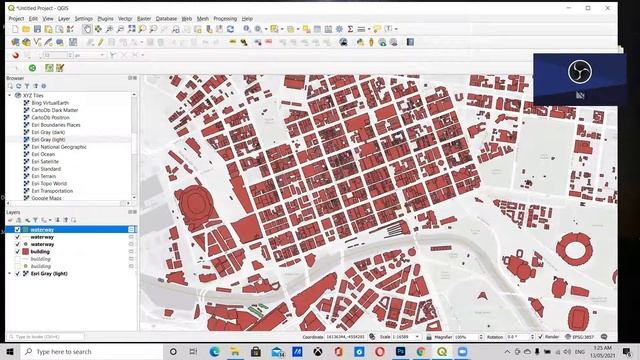Screen dimensions: 640x360
Task: Click the Save Project icon
Action: click(x=37, y=29)
